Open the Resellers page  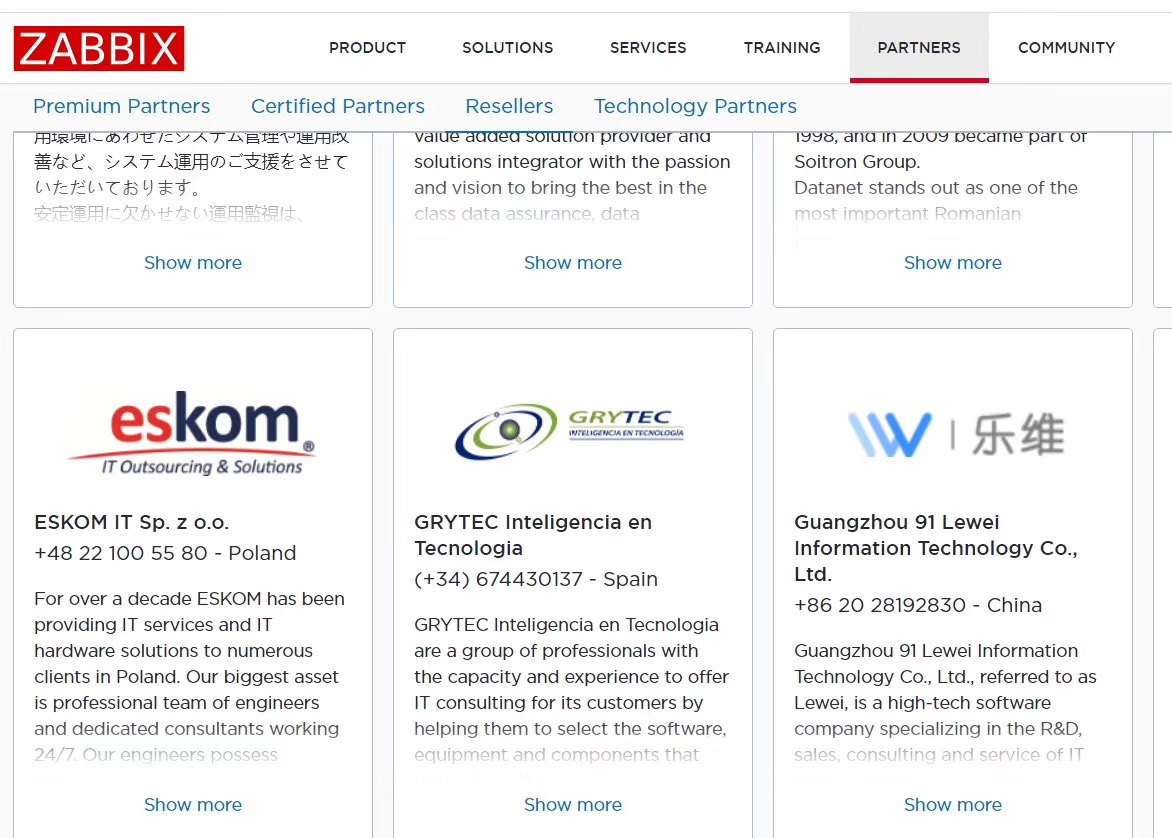(509, 106)
